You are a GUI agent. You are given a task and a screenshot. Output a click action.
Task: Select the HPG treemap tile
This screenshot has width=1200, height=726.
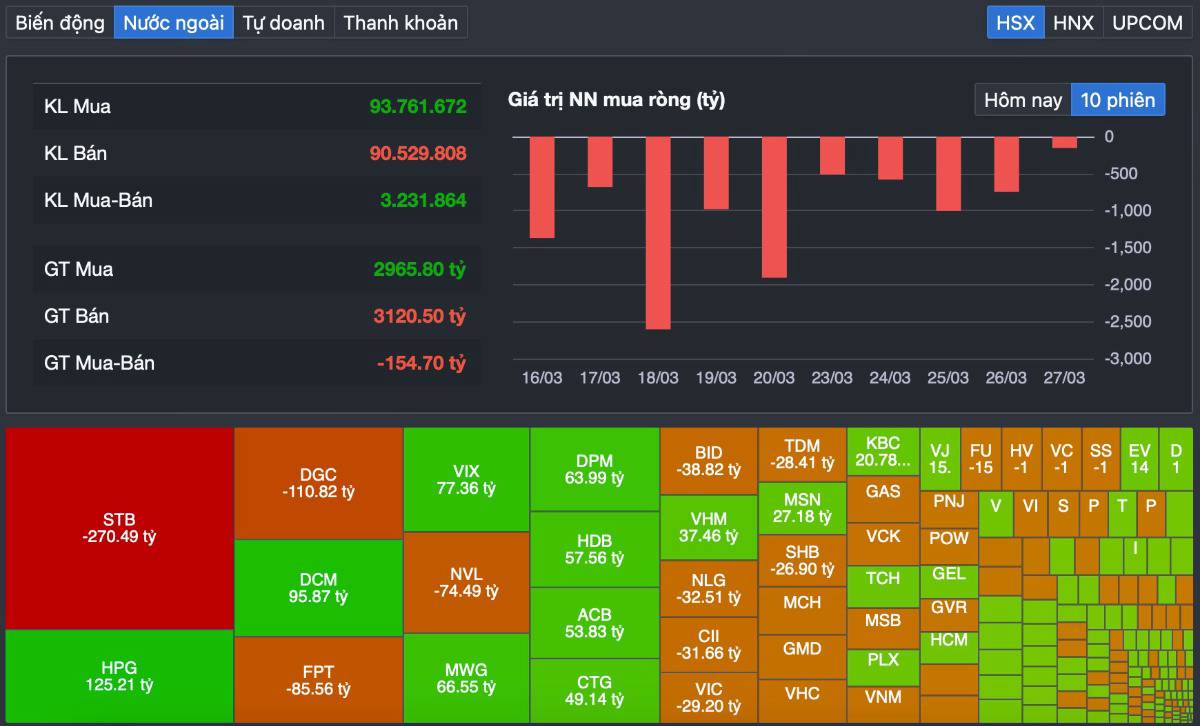coord(119,676)
